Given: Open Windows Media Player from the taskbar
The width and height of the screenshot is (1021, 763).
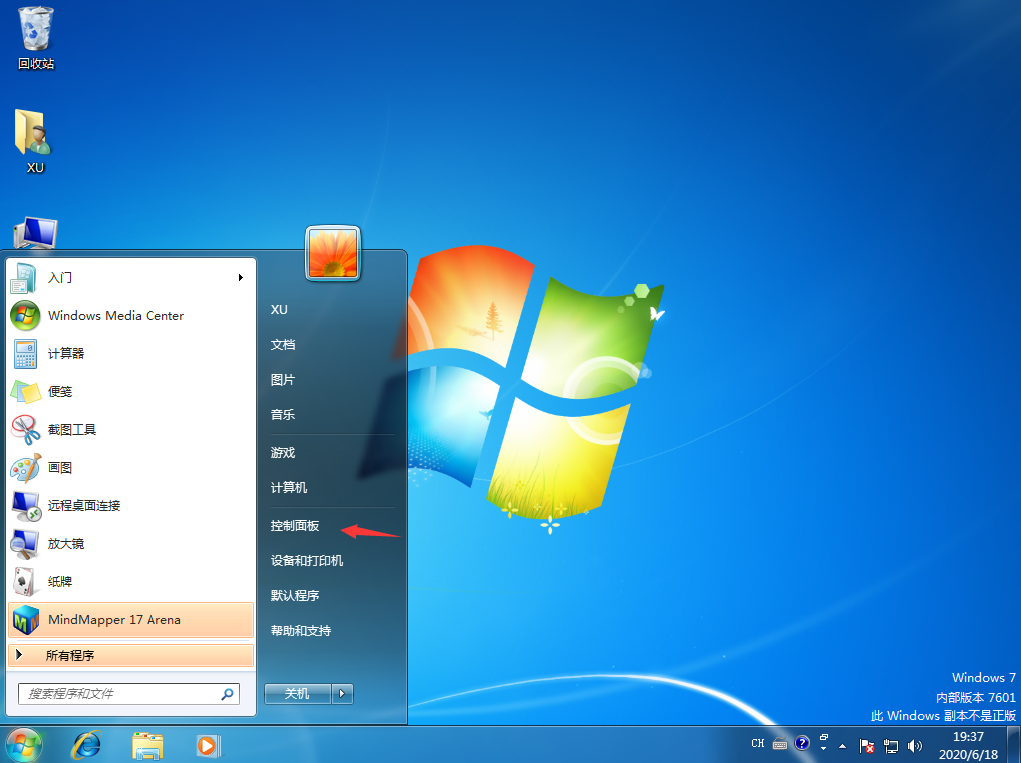Looking at the screenshot, I should [208, 745].
